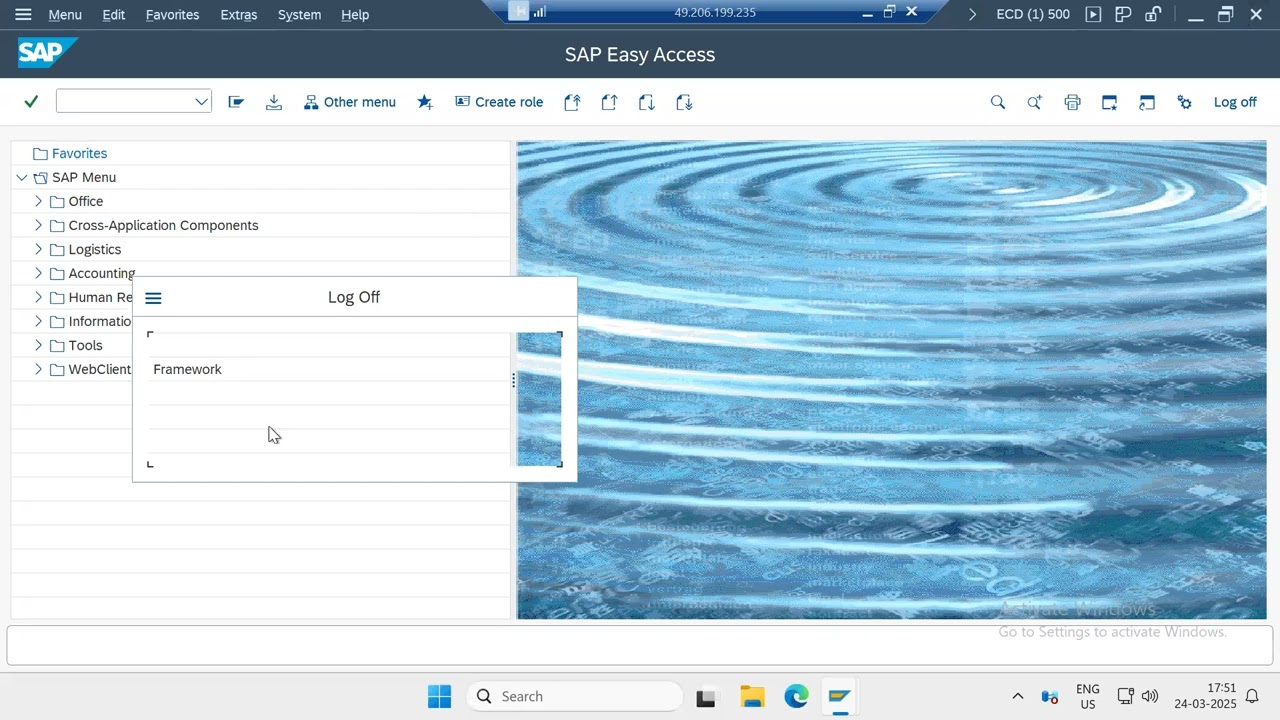Image resolution: width=1280 pixels, height=720 pixels.
Task: Select the Tools tree item
Action: [85, 345]
